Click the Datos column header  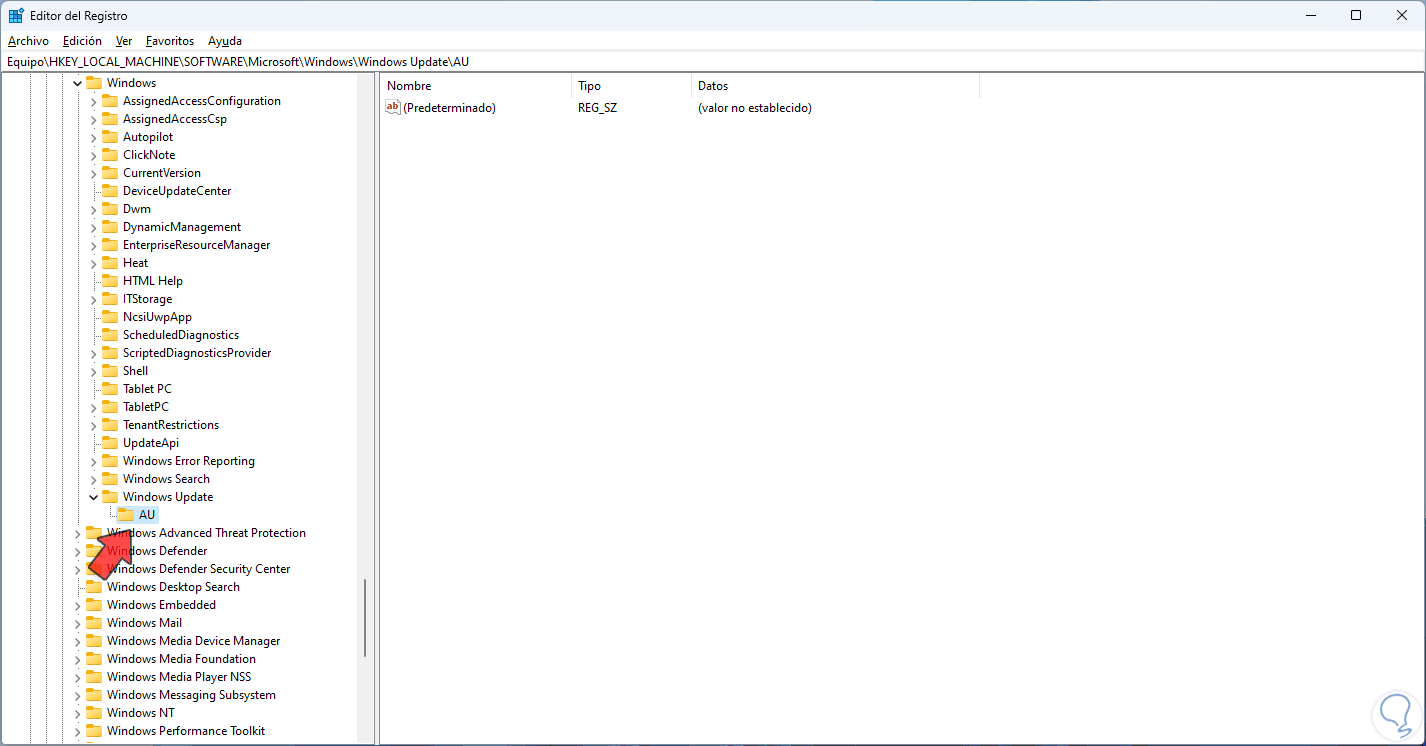835,86
